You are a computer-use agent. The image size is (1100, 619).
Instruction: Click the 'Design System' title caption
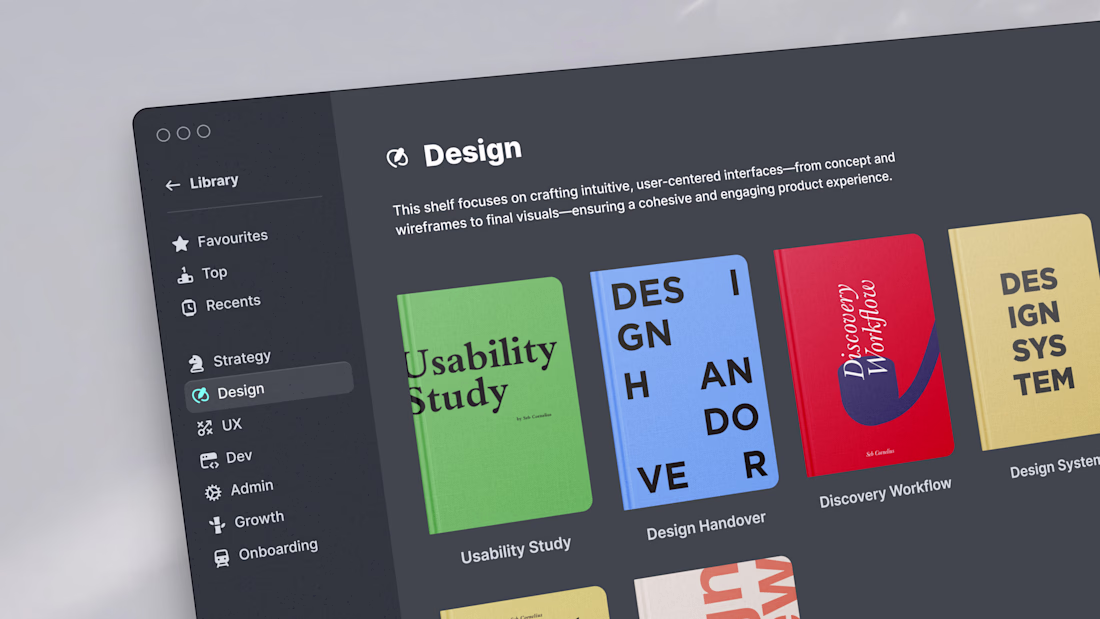pyautogui.click(x=1054, y=467)
